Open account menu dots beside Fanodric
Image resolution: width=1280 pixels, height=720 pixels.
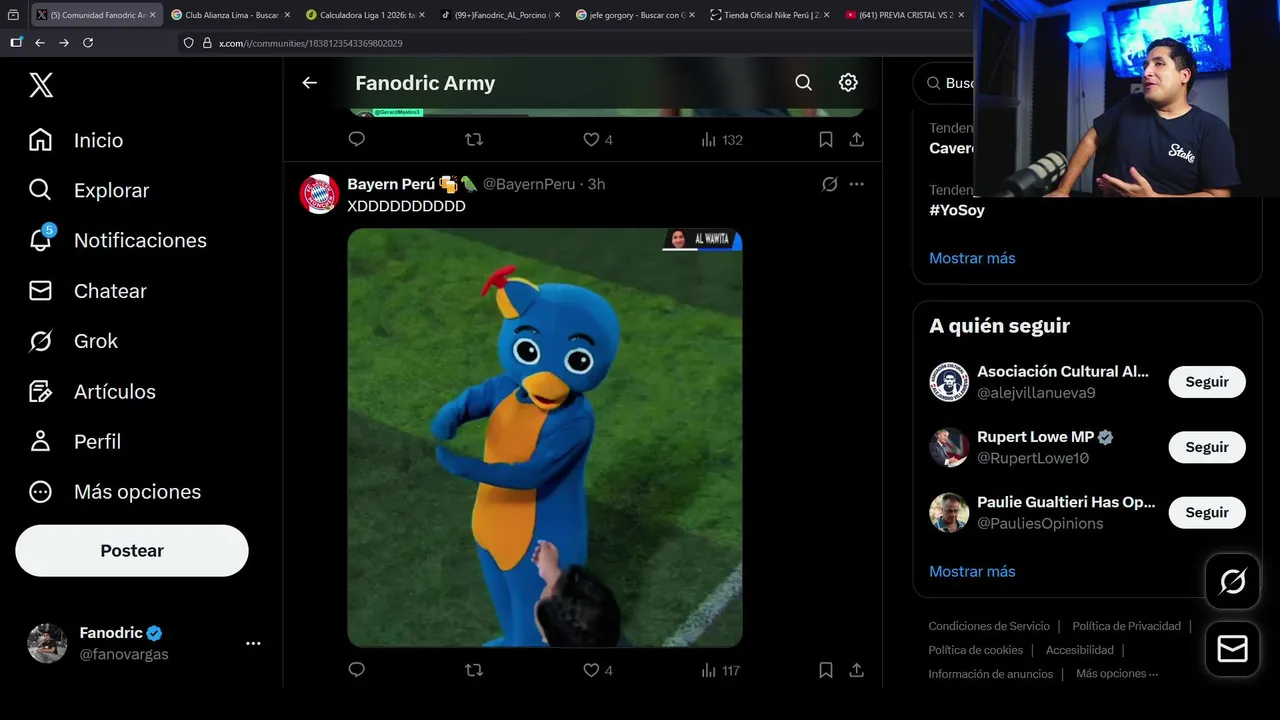253,643
